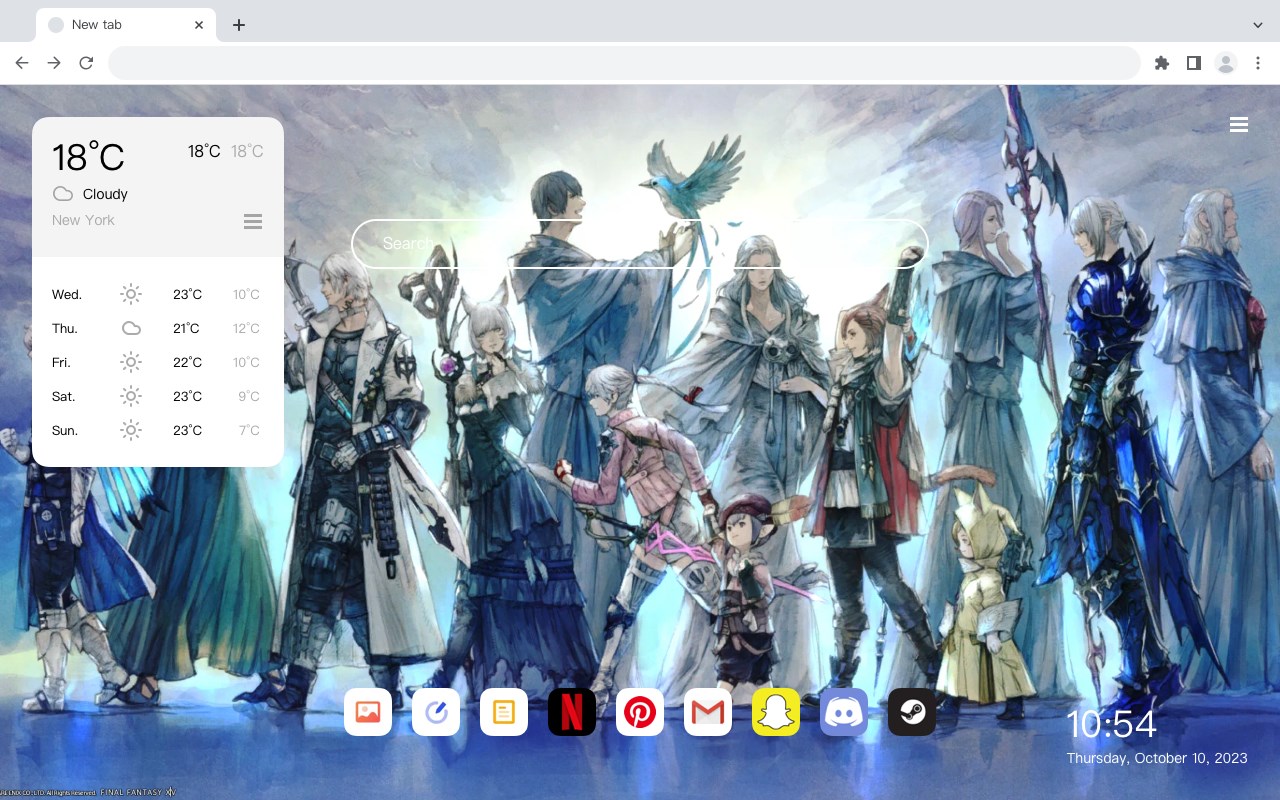Open the Steam shortcut

(912, 712)
